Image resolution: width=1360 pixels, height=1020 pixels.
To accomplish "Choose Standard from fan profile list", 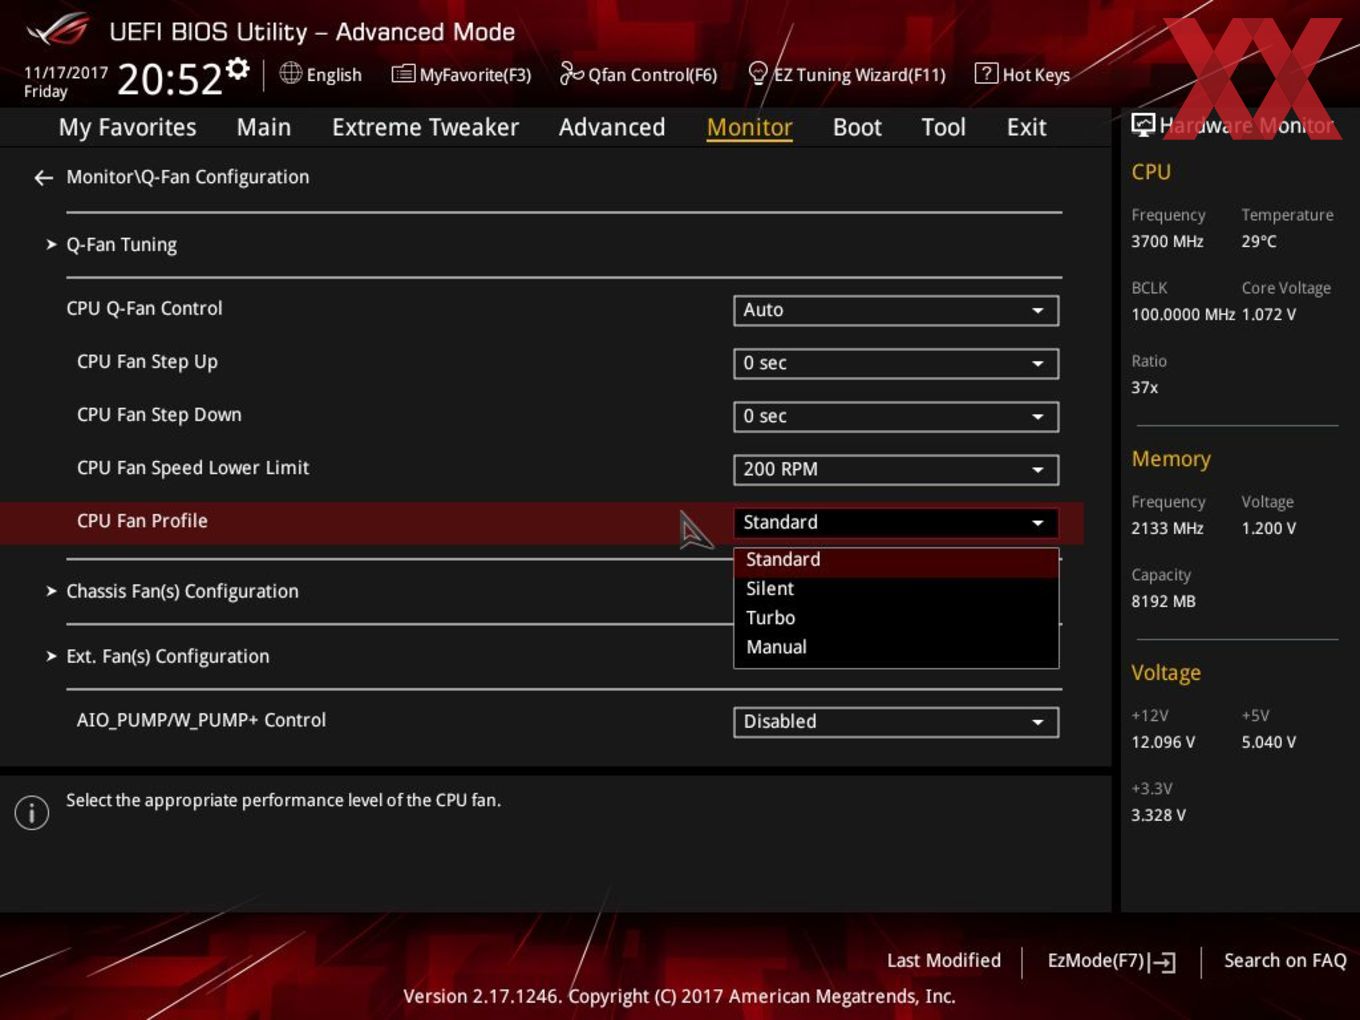I will [x=896, y=560].
